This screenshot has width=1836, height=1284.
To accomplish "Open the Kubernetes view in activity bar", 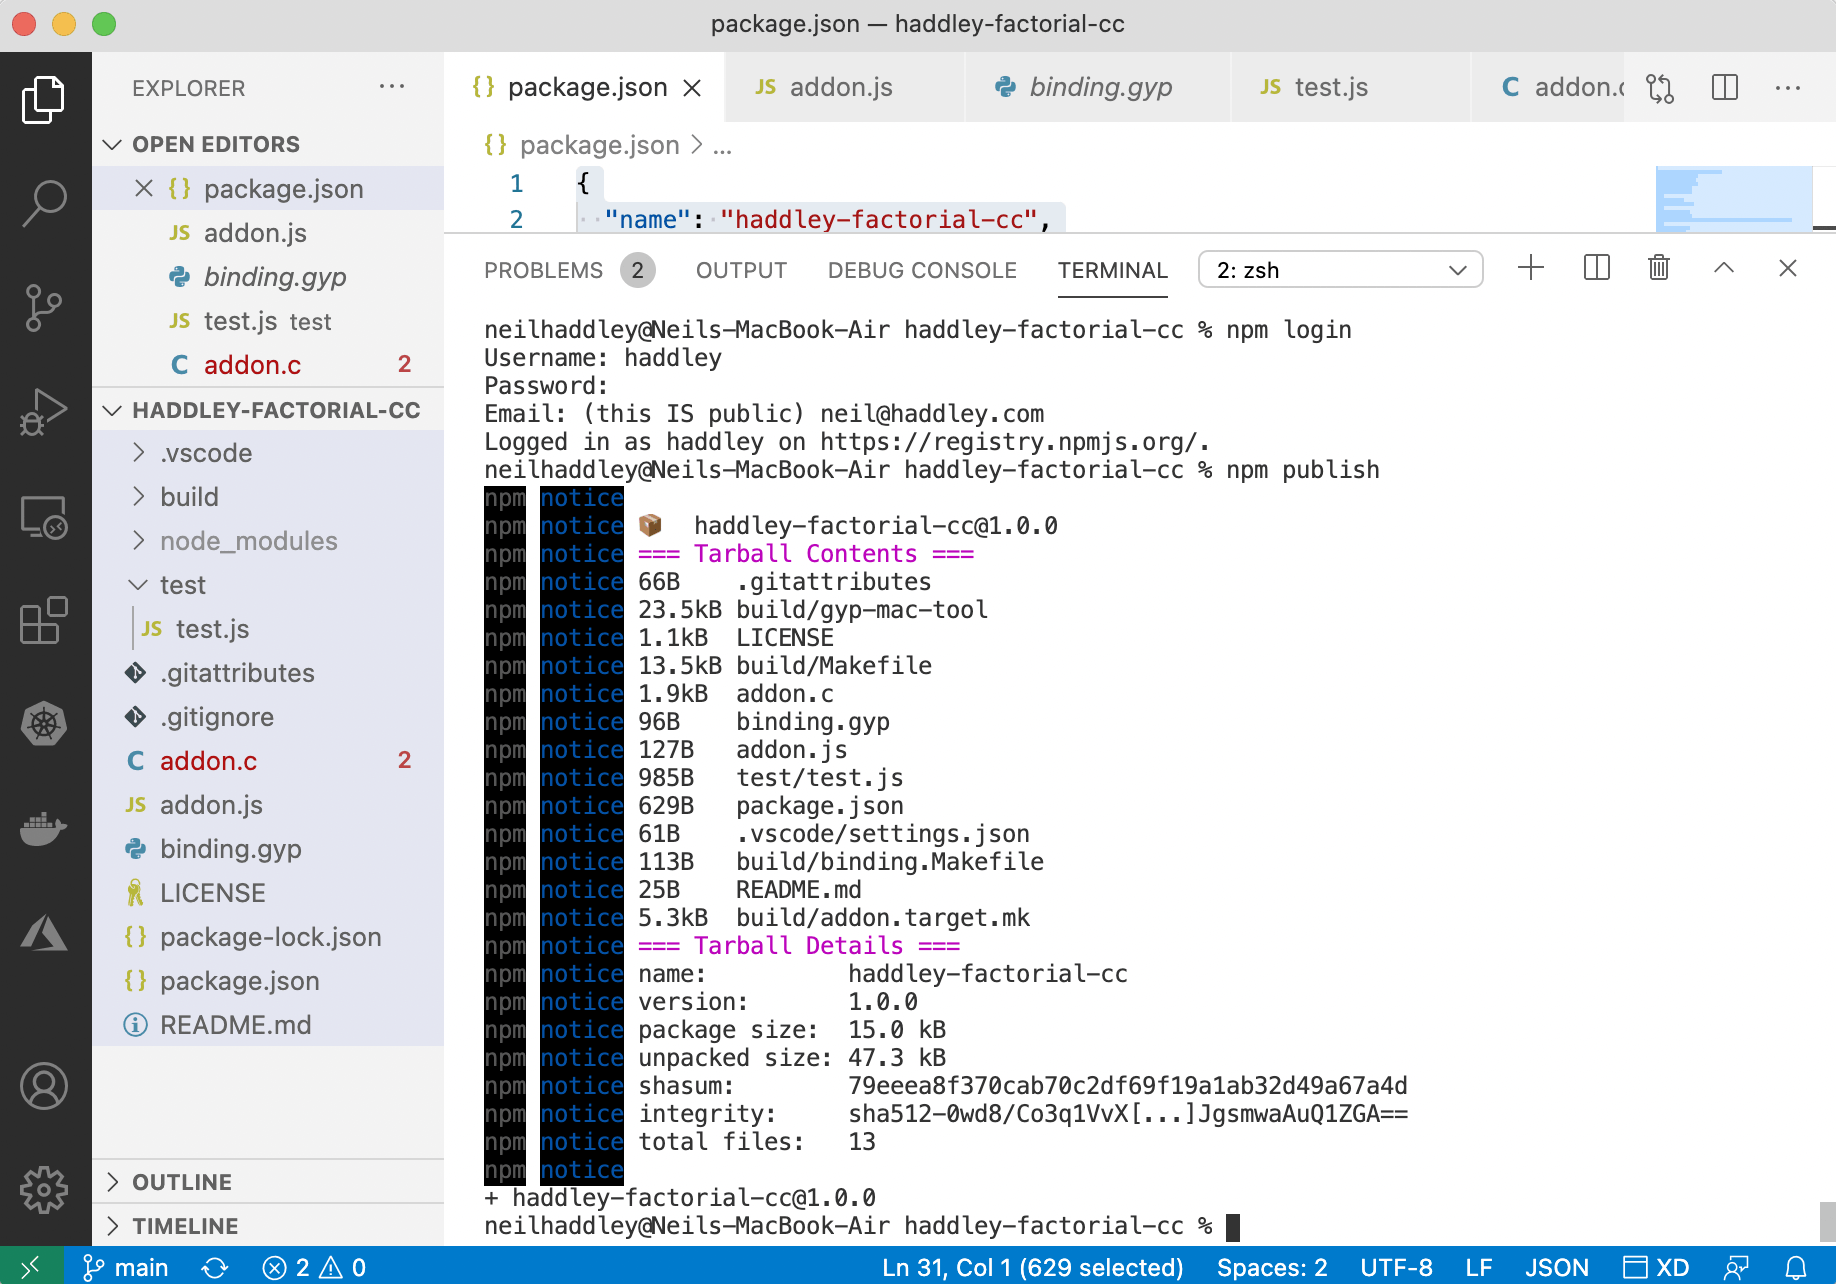I will (x=44, y=724).
